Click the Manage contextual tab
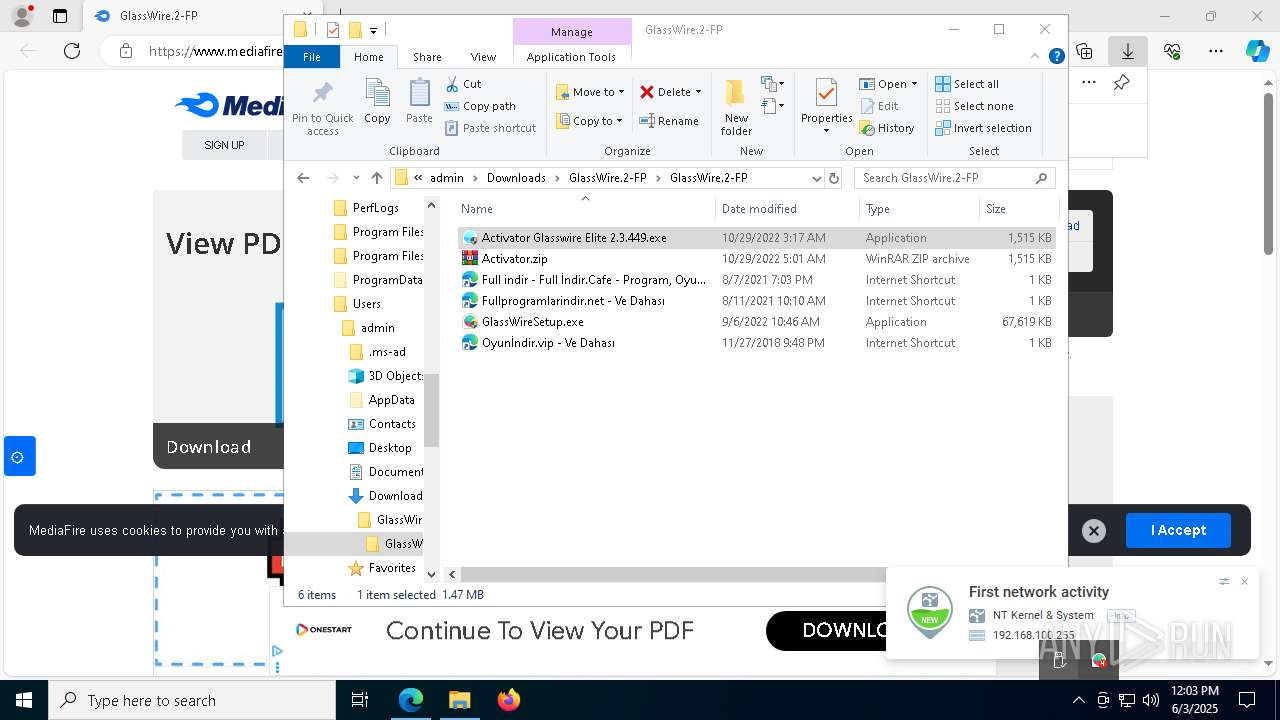Viewport: 1280px width, 720px height. 572,32
